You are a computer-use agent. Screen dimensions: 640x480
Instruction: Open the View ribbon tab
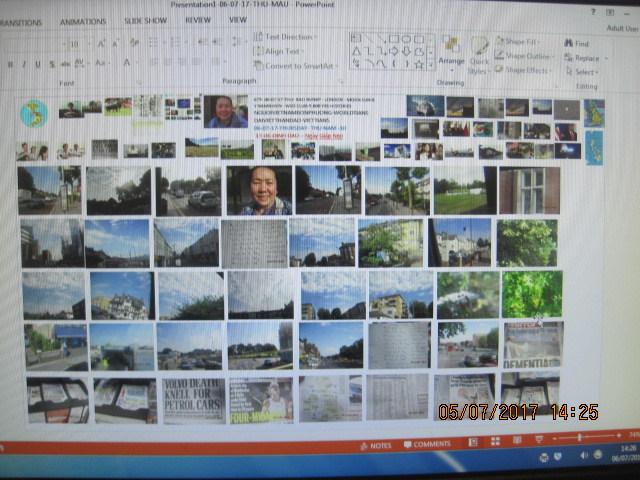[238, 19]
